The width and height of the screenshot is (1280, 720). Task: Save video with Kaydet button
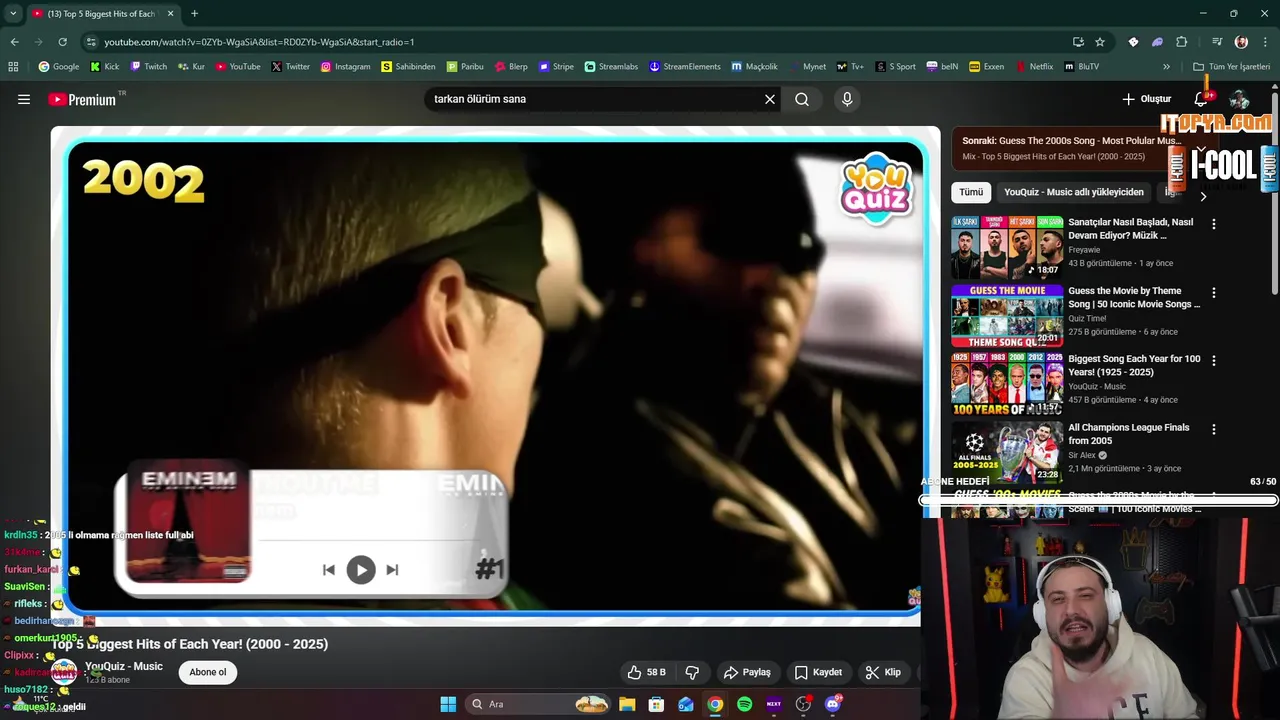coord(818,672)
